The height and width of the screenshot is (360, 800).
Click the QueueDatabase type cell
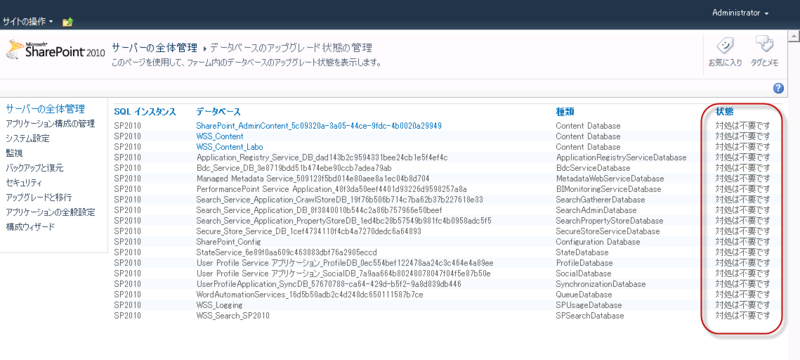[584, 295]
